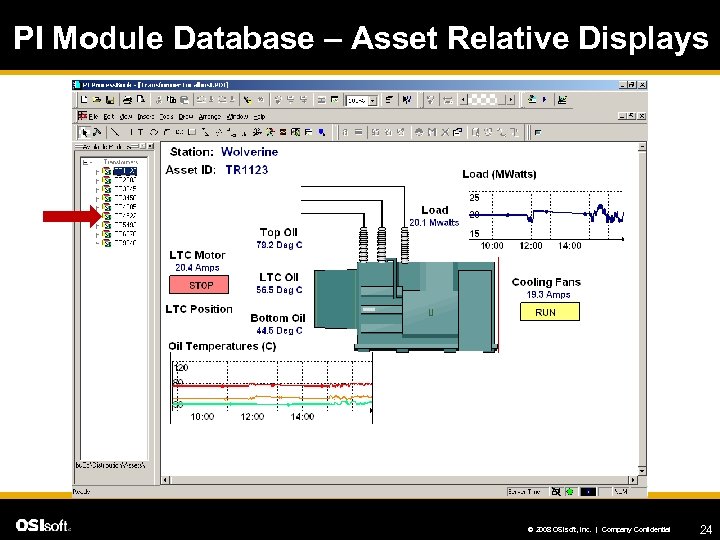Click the vertical scrollbar down arrow
The image size is (720, 540).
[x=642, y=471]
